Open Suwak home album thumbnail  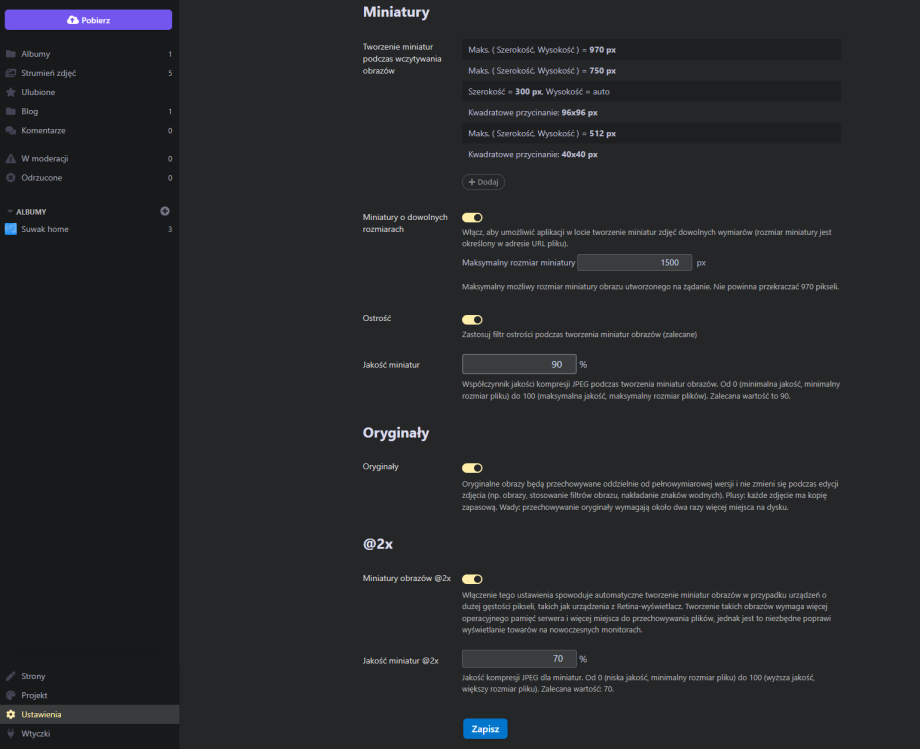pyautogui.click(x=11, y=229)
